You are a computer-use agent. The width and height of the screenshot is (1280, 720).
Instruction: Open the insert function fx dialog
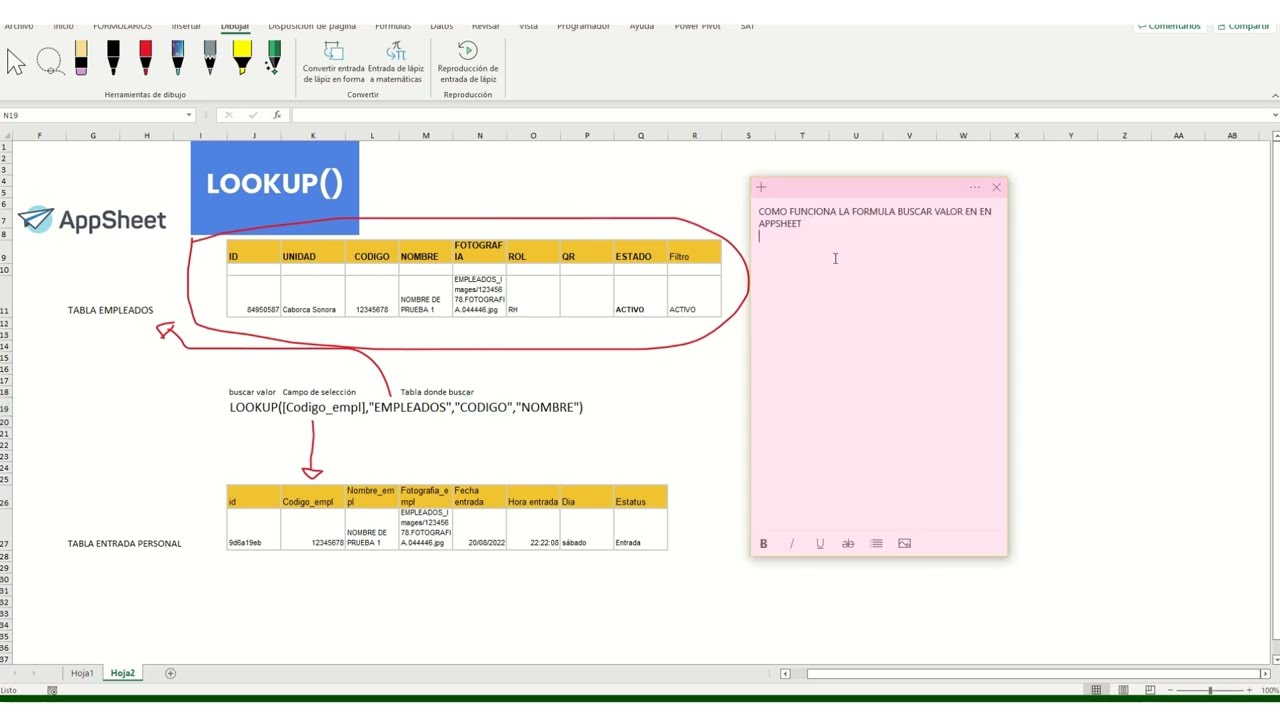(277, 115)
